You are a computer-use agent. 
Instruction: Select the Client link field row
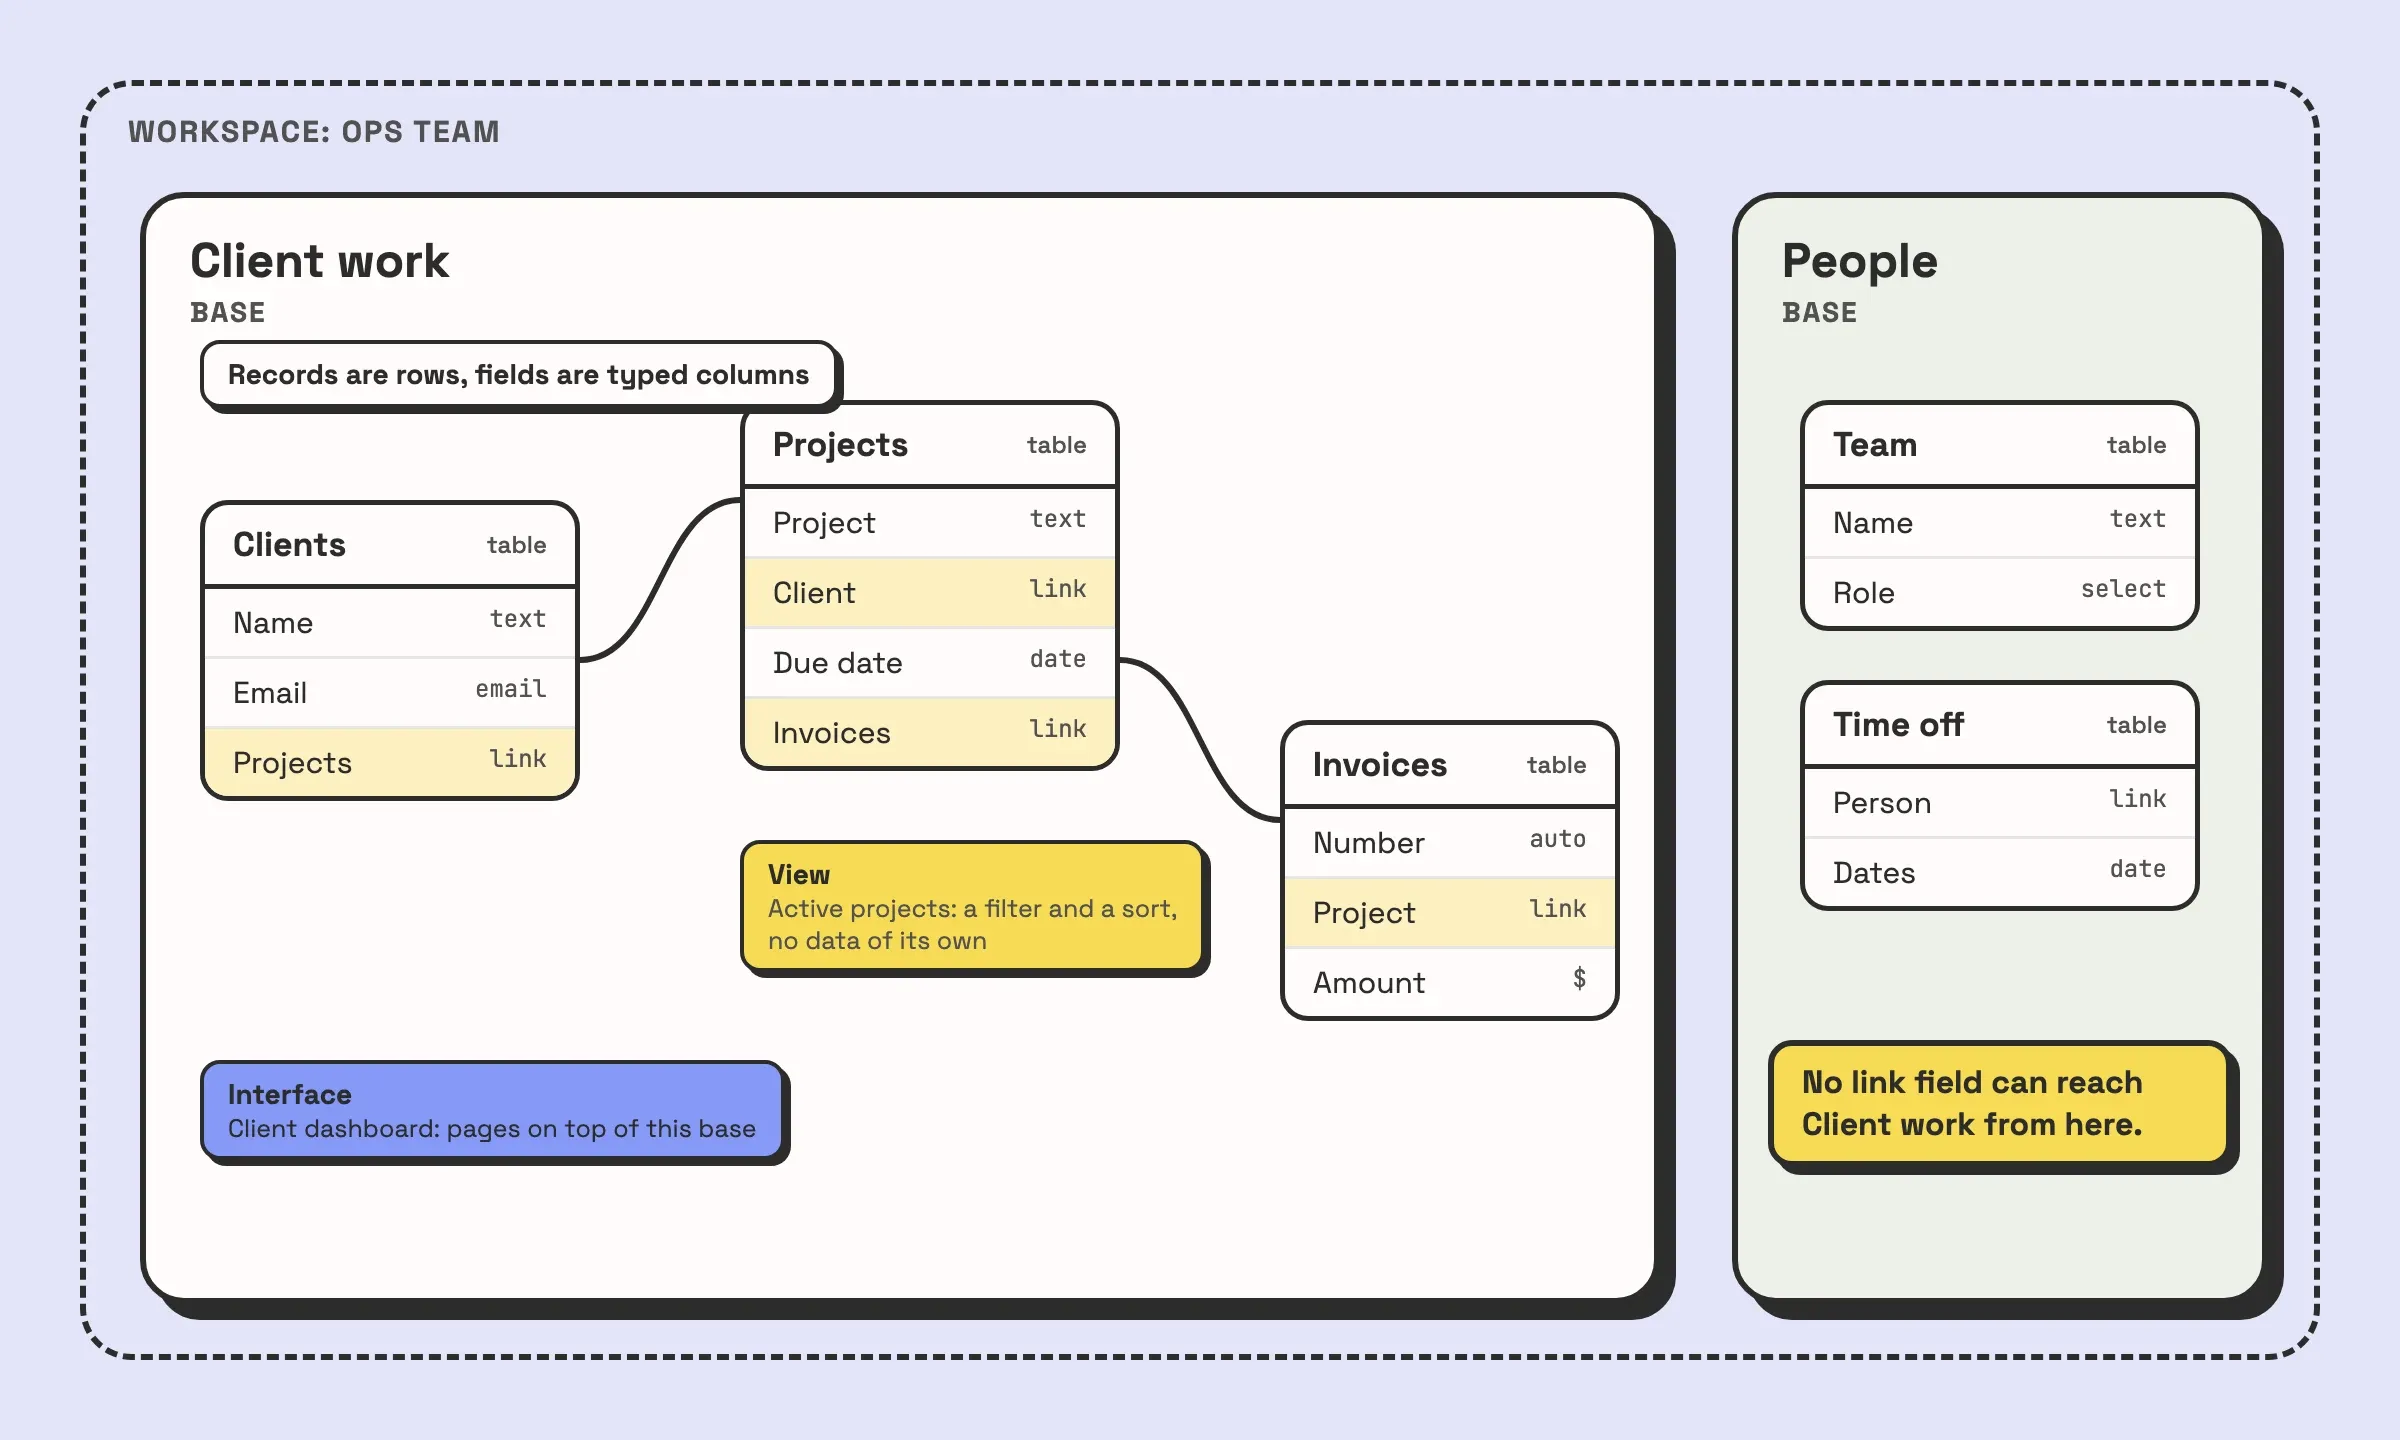(930, 592)
